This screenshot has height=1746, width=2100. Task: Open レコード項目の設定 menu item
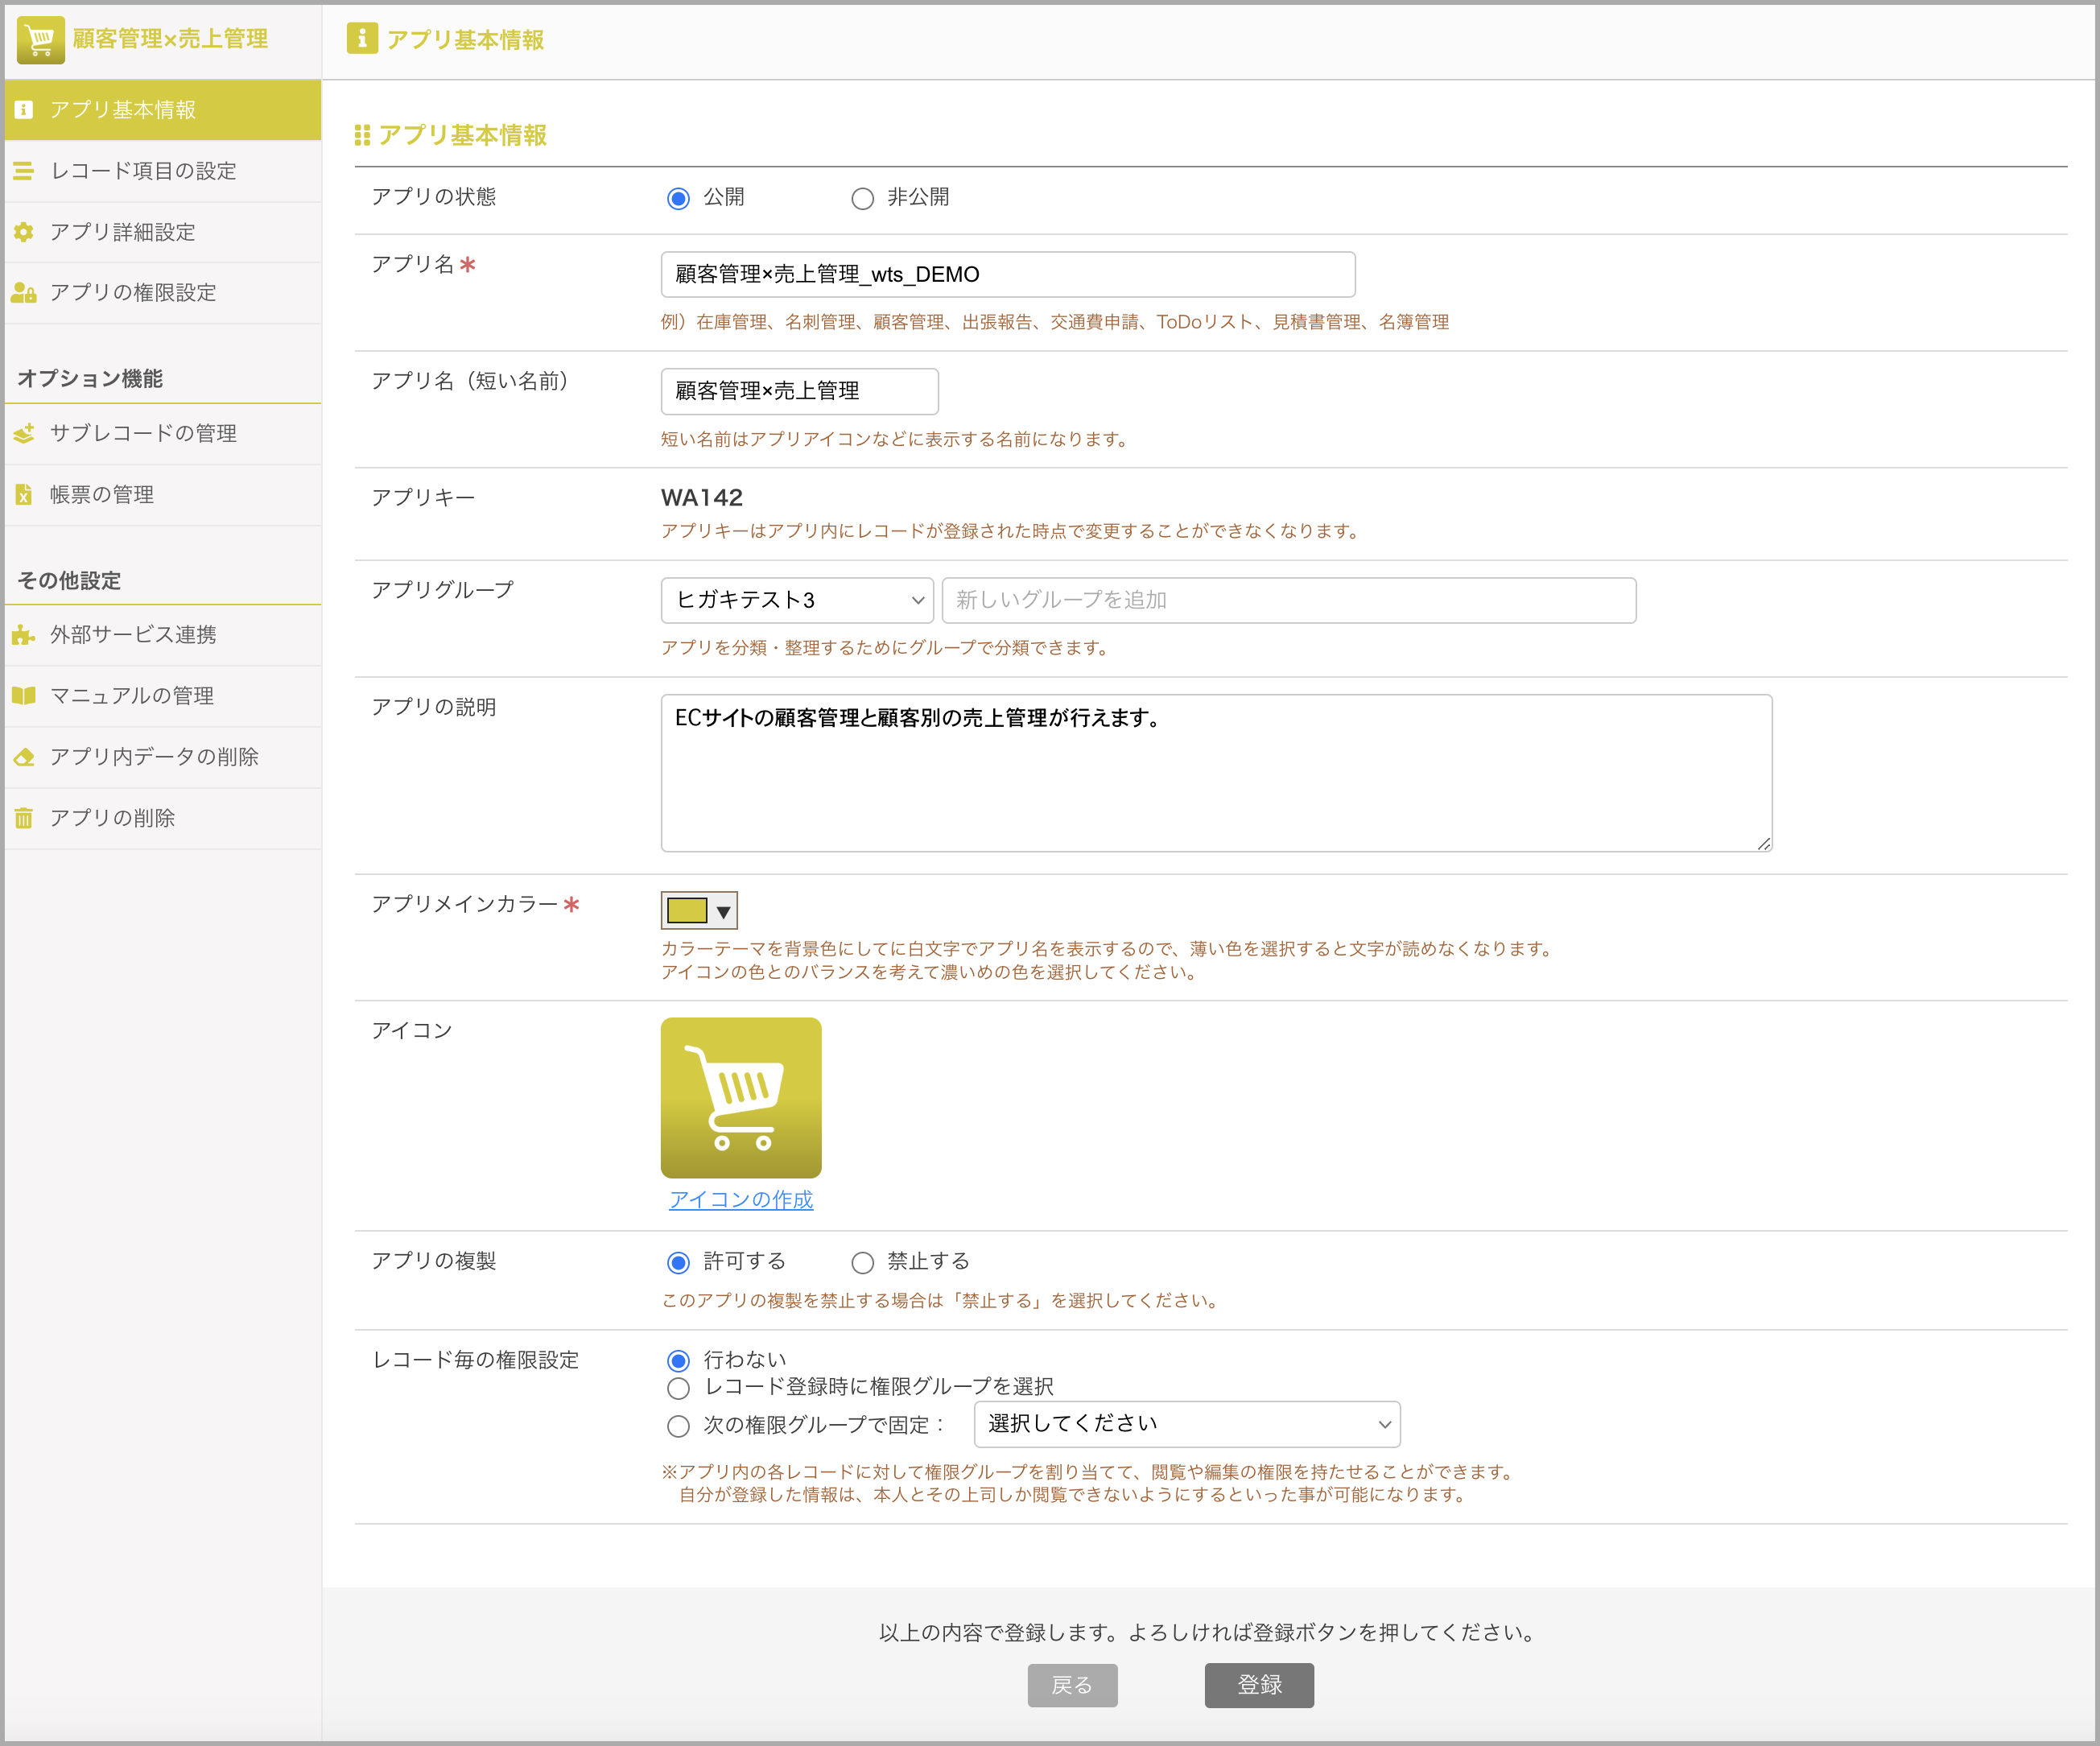tap(163, 171)
